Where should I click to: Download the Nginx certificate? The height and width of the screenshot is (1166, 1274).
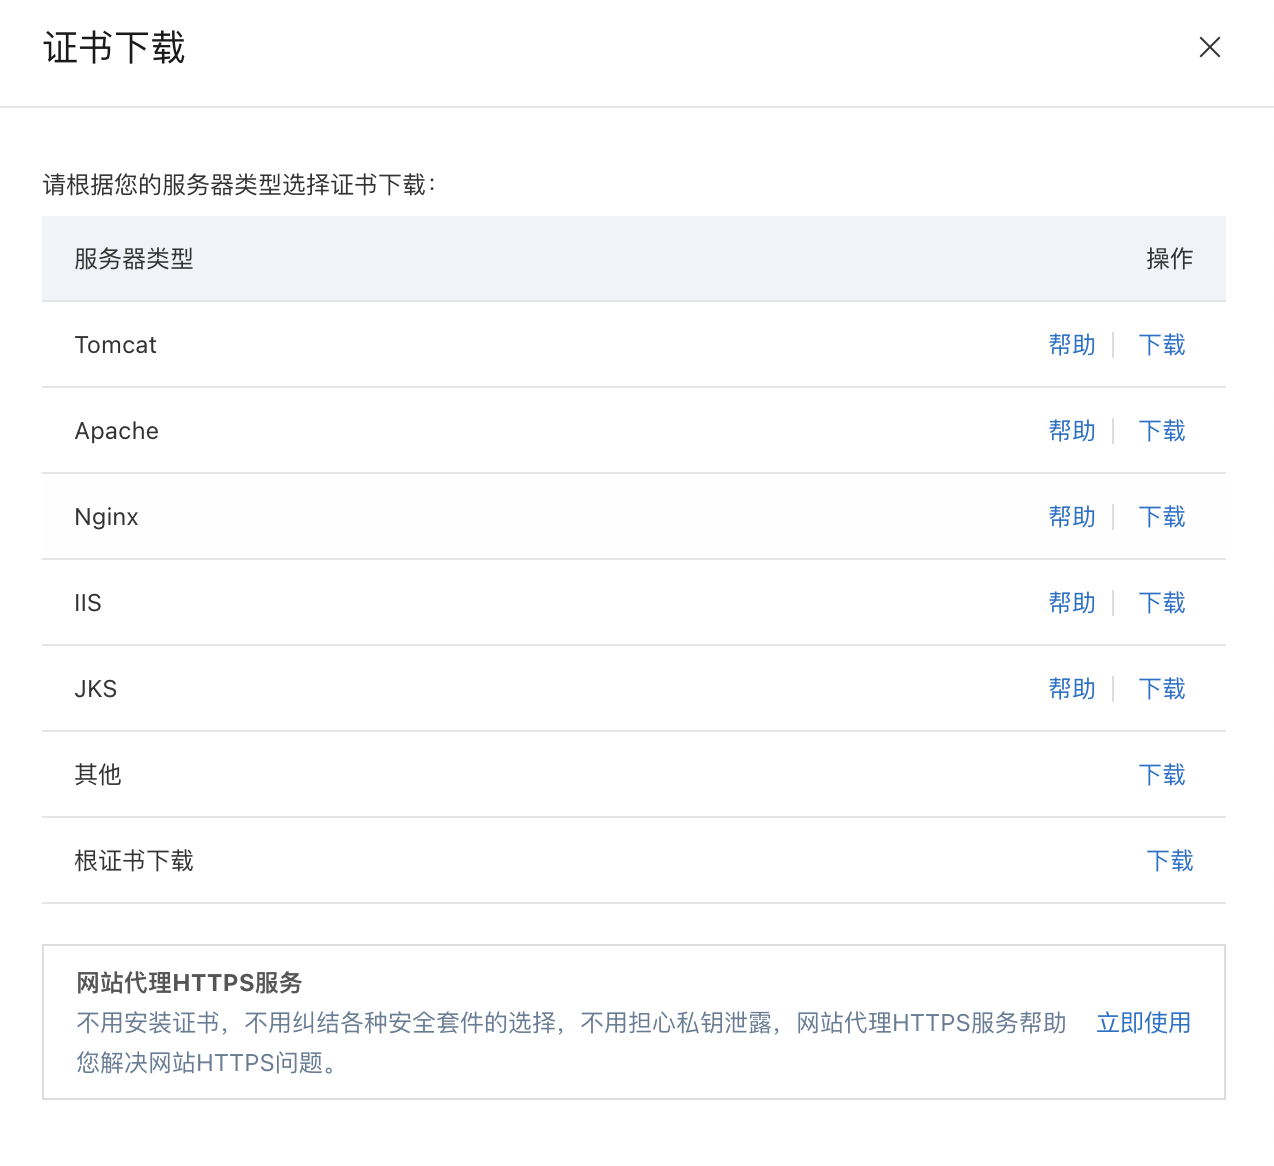tap(1161, 517)
